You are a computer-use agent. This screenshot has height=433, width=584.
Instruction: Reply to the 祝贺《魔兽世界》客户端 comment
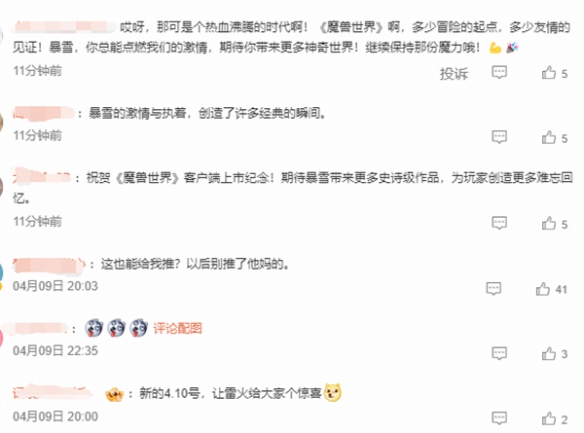point(499,223)
